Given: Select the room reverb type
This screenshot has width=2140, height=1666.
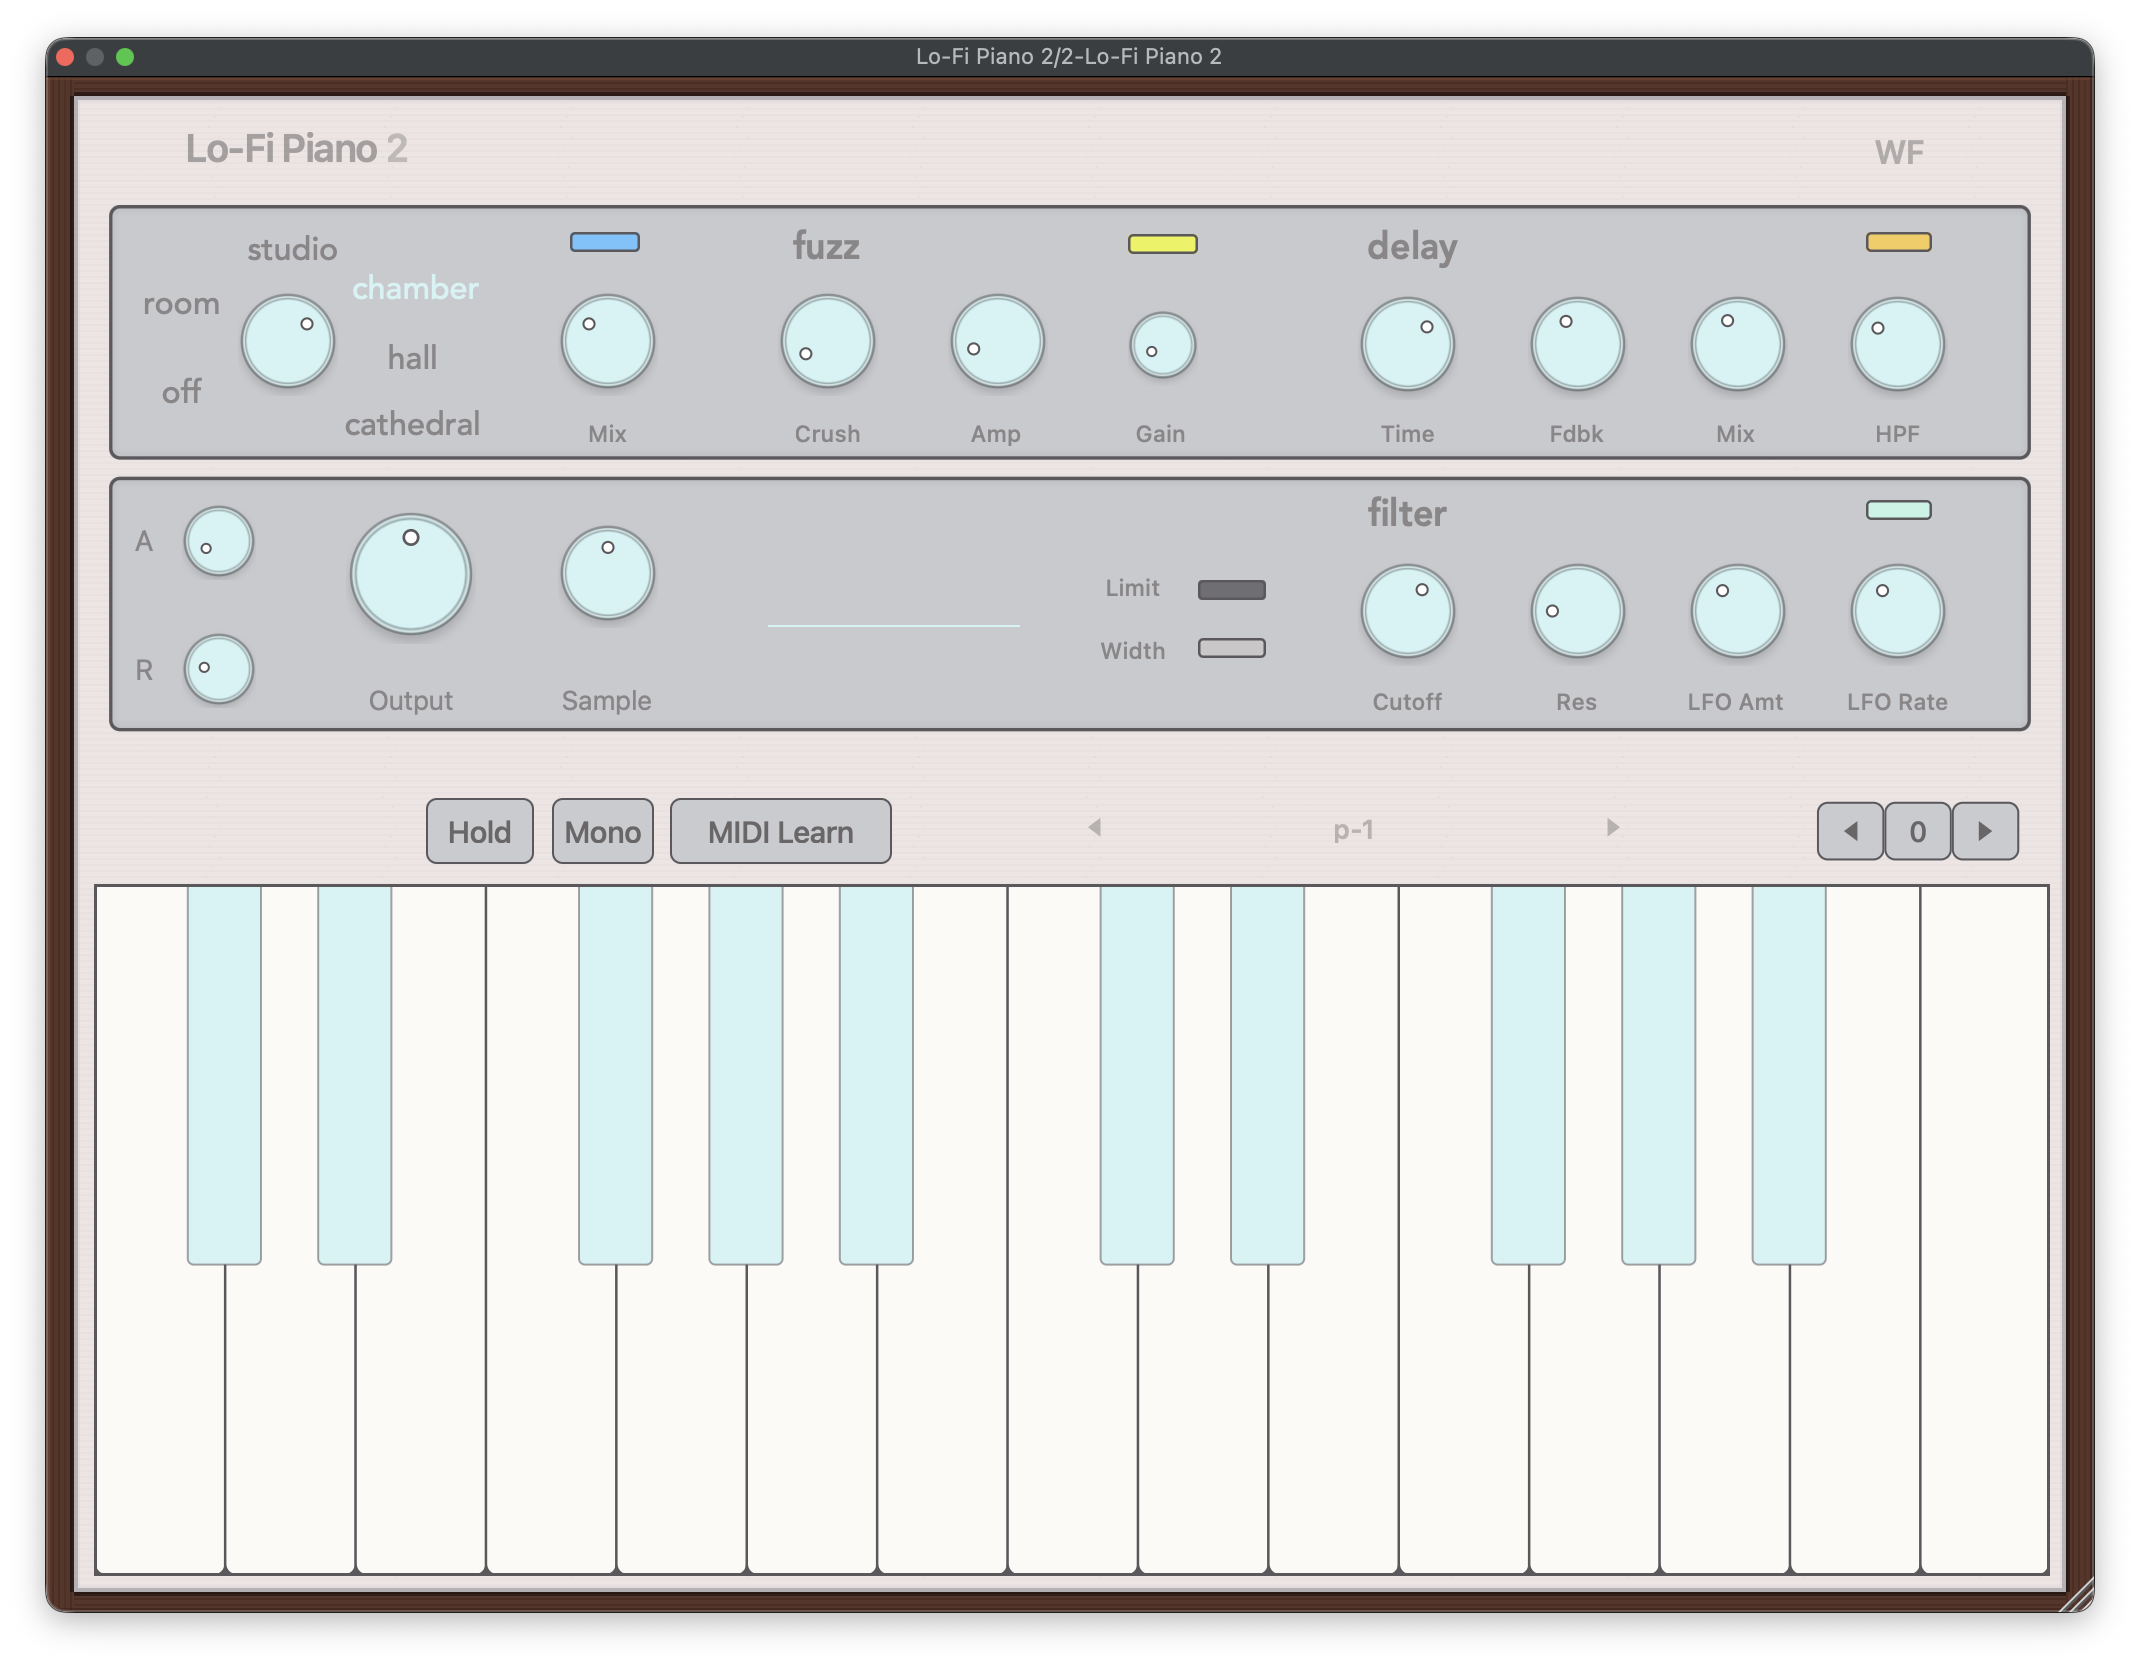Looking at the screenshot, I should [181, 303].
